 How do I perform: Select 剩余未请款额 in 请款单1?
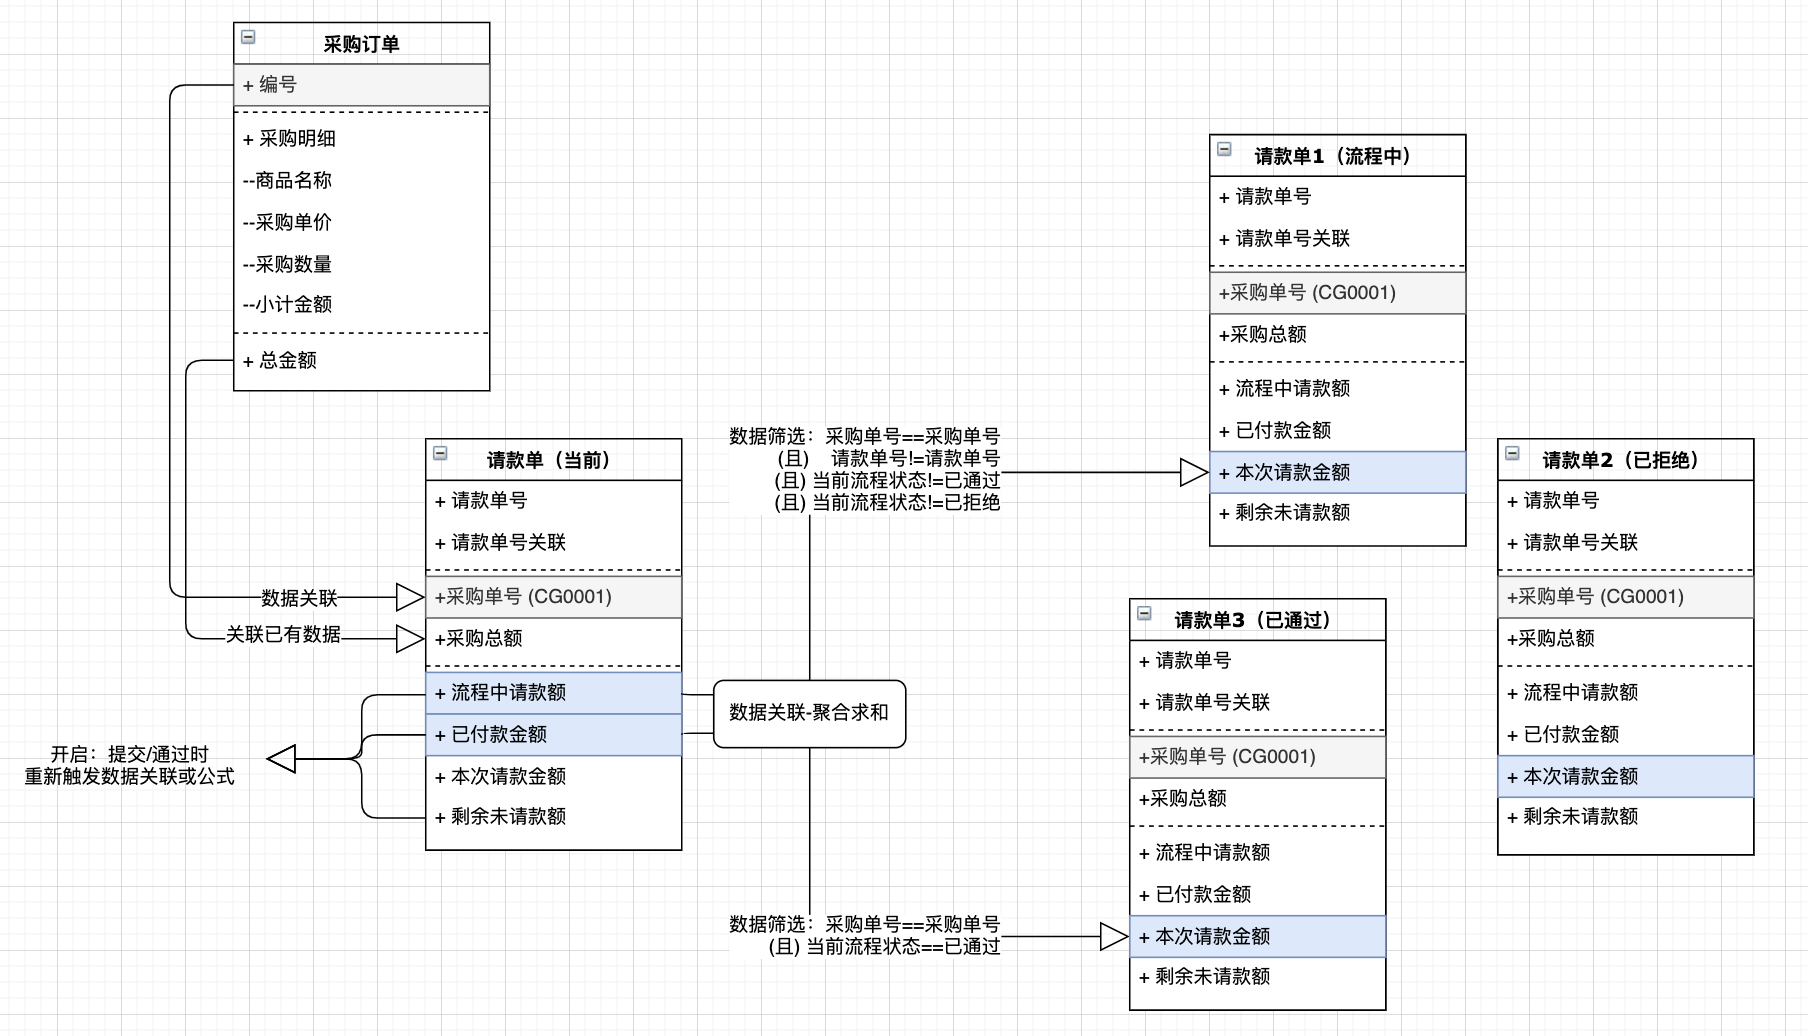[1338, 513]
